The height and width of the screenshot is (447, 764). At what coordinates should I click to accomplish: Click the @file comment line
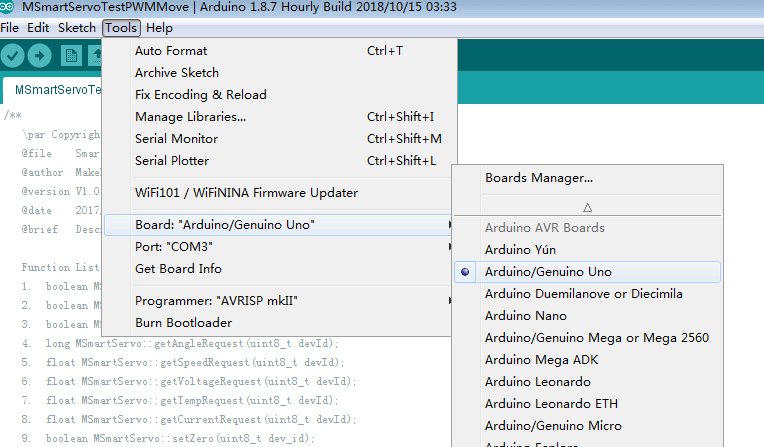point(60,154)
